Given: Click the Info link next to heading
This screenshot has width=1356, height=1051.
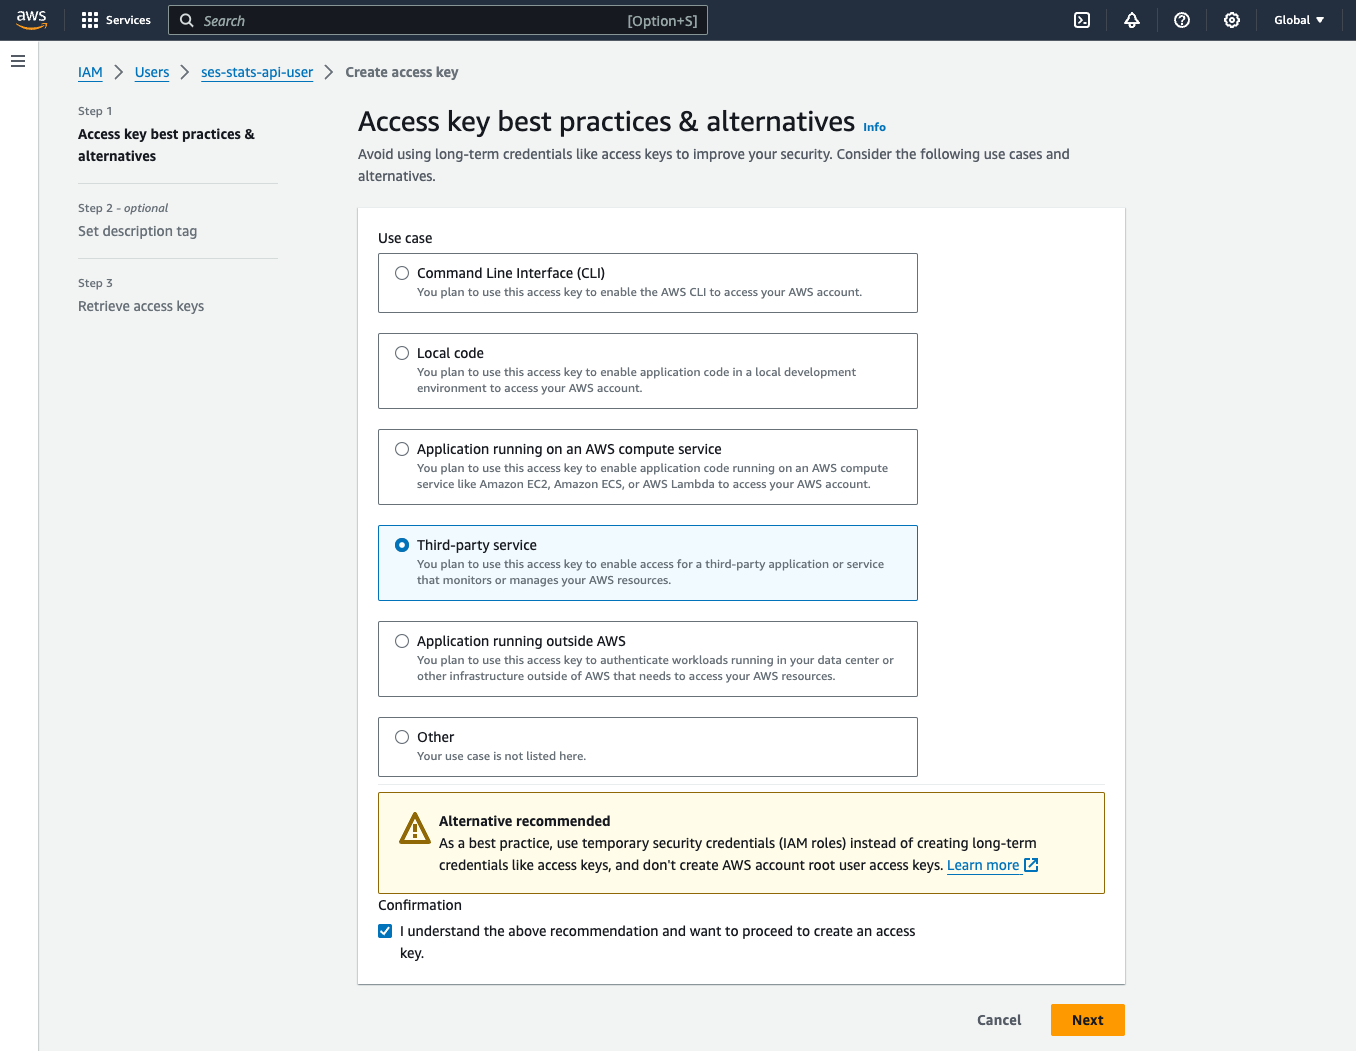Looking at the screenshot, I should (x=874, y=127).
